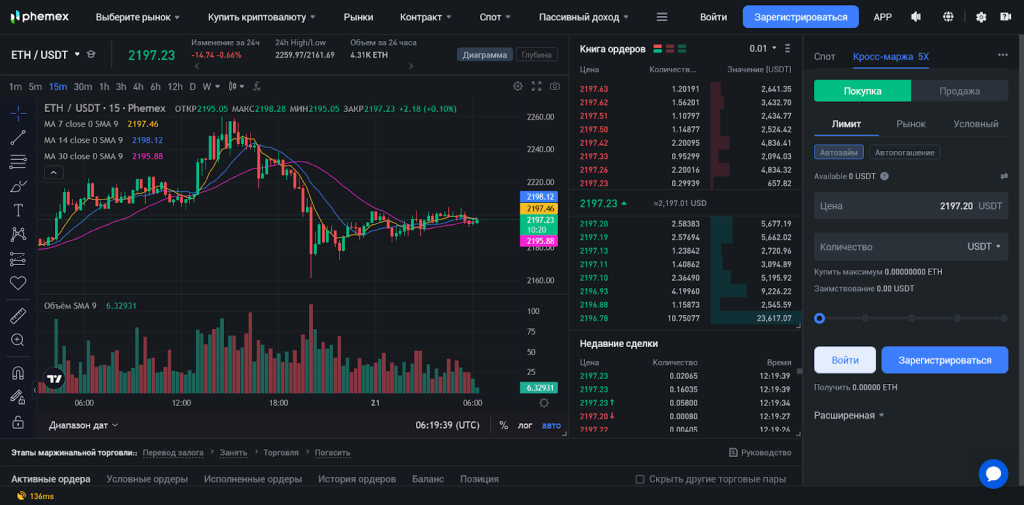
Task: Switch the chart to fullscreen mode
Action: (x=537, y=86)
